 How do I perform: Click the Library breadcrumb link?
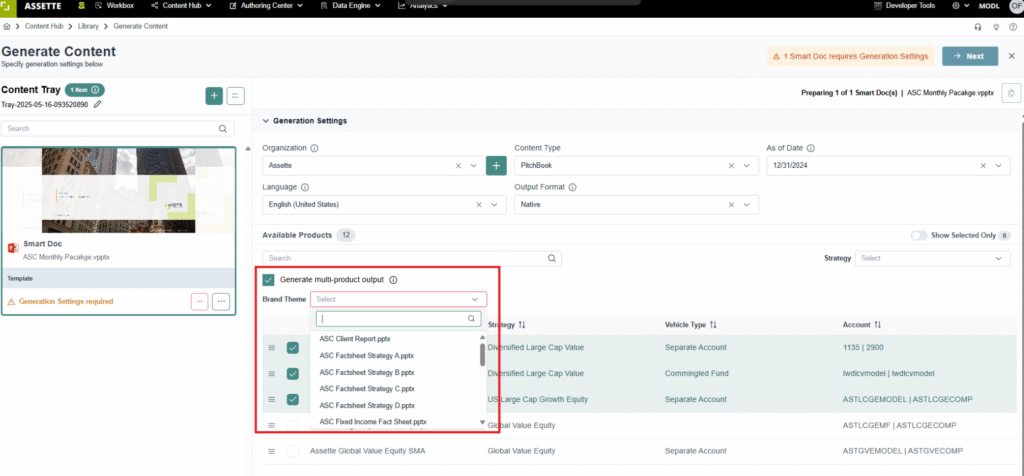tap(88, 26)
